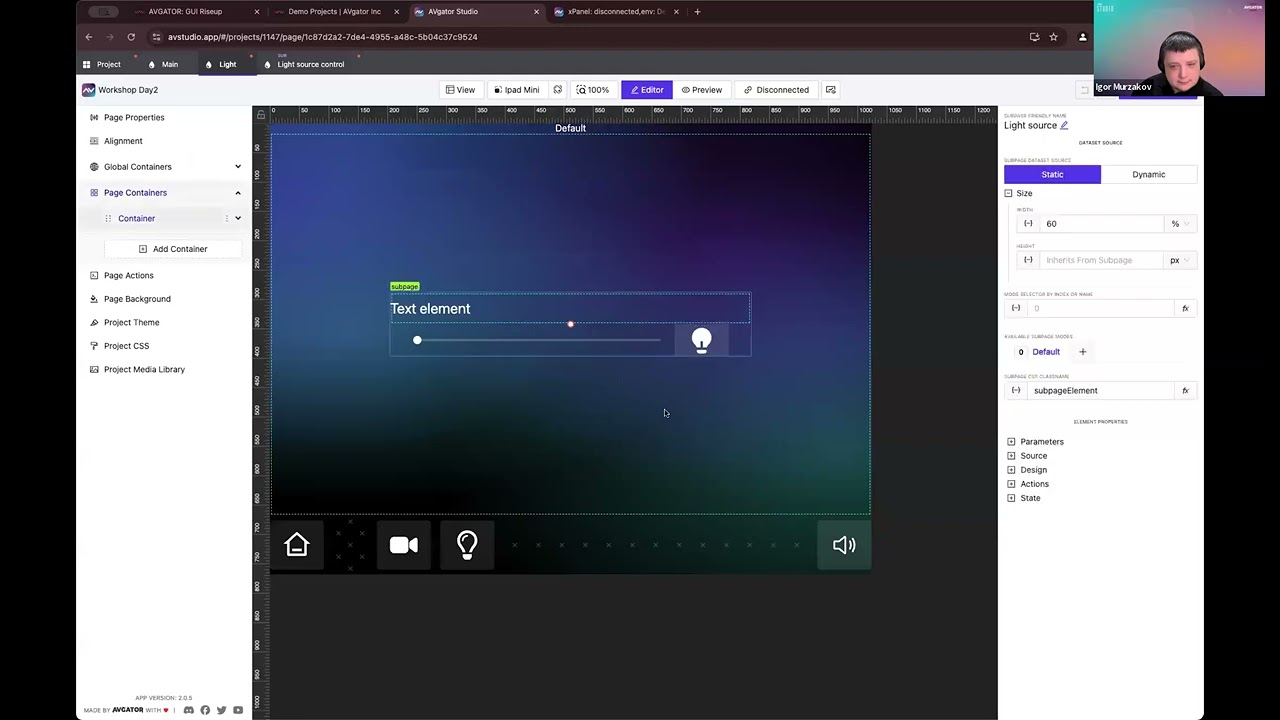Expand the Actions section
Viewport: 1280px width, 720px height.
[x=1011, y=484]
